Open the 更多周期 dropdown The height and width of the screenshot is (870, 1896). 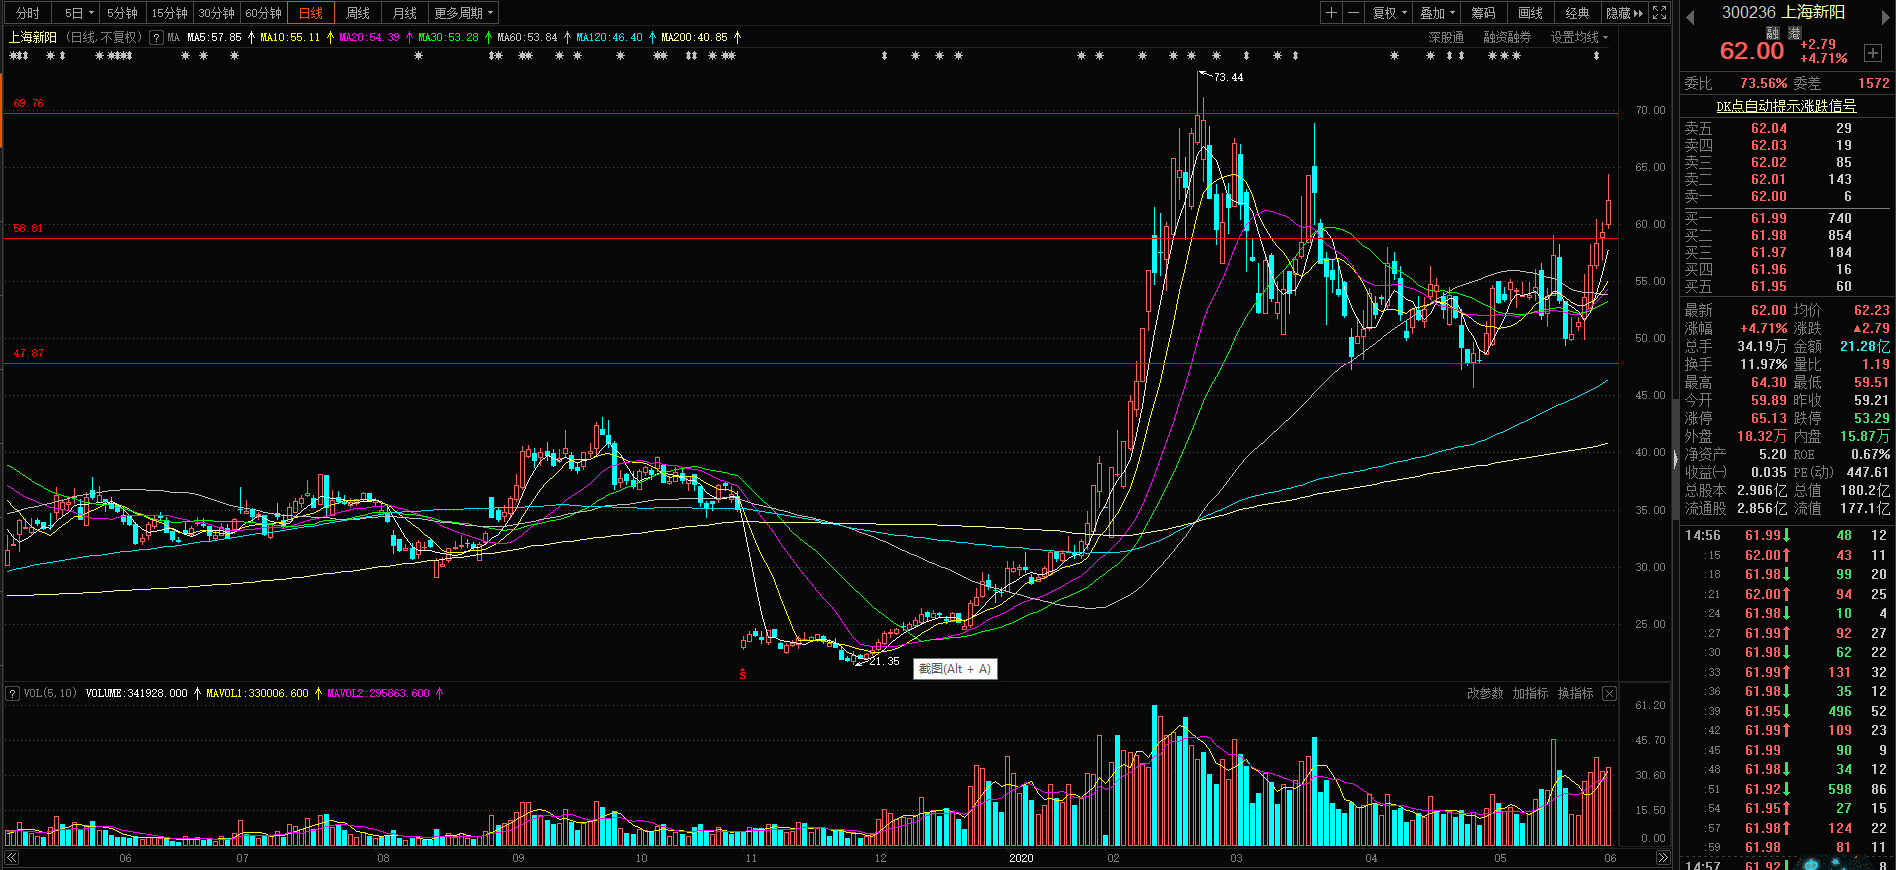pyautogui.click(x=463, y=13)
